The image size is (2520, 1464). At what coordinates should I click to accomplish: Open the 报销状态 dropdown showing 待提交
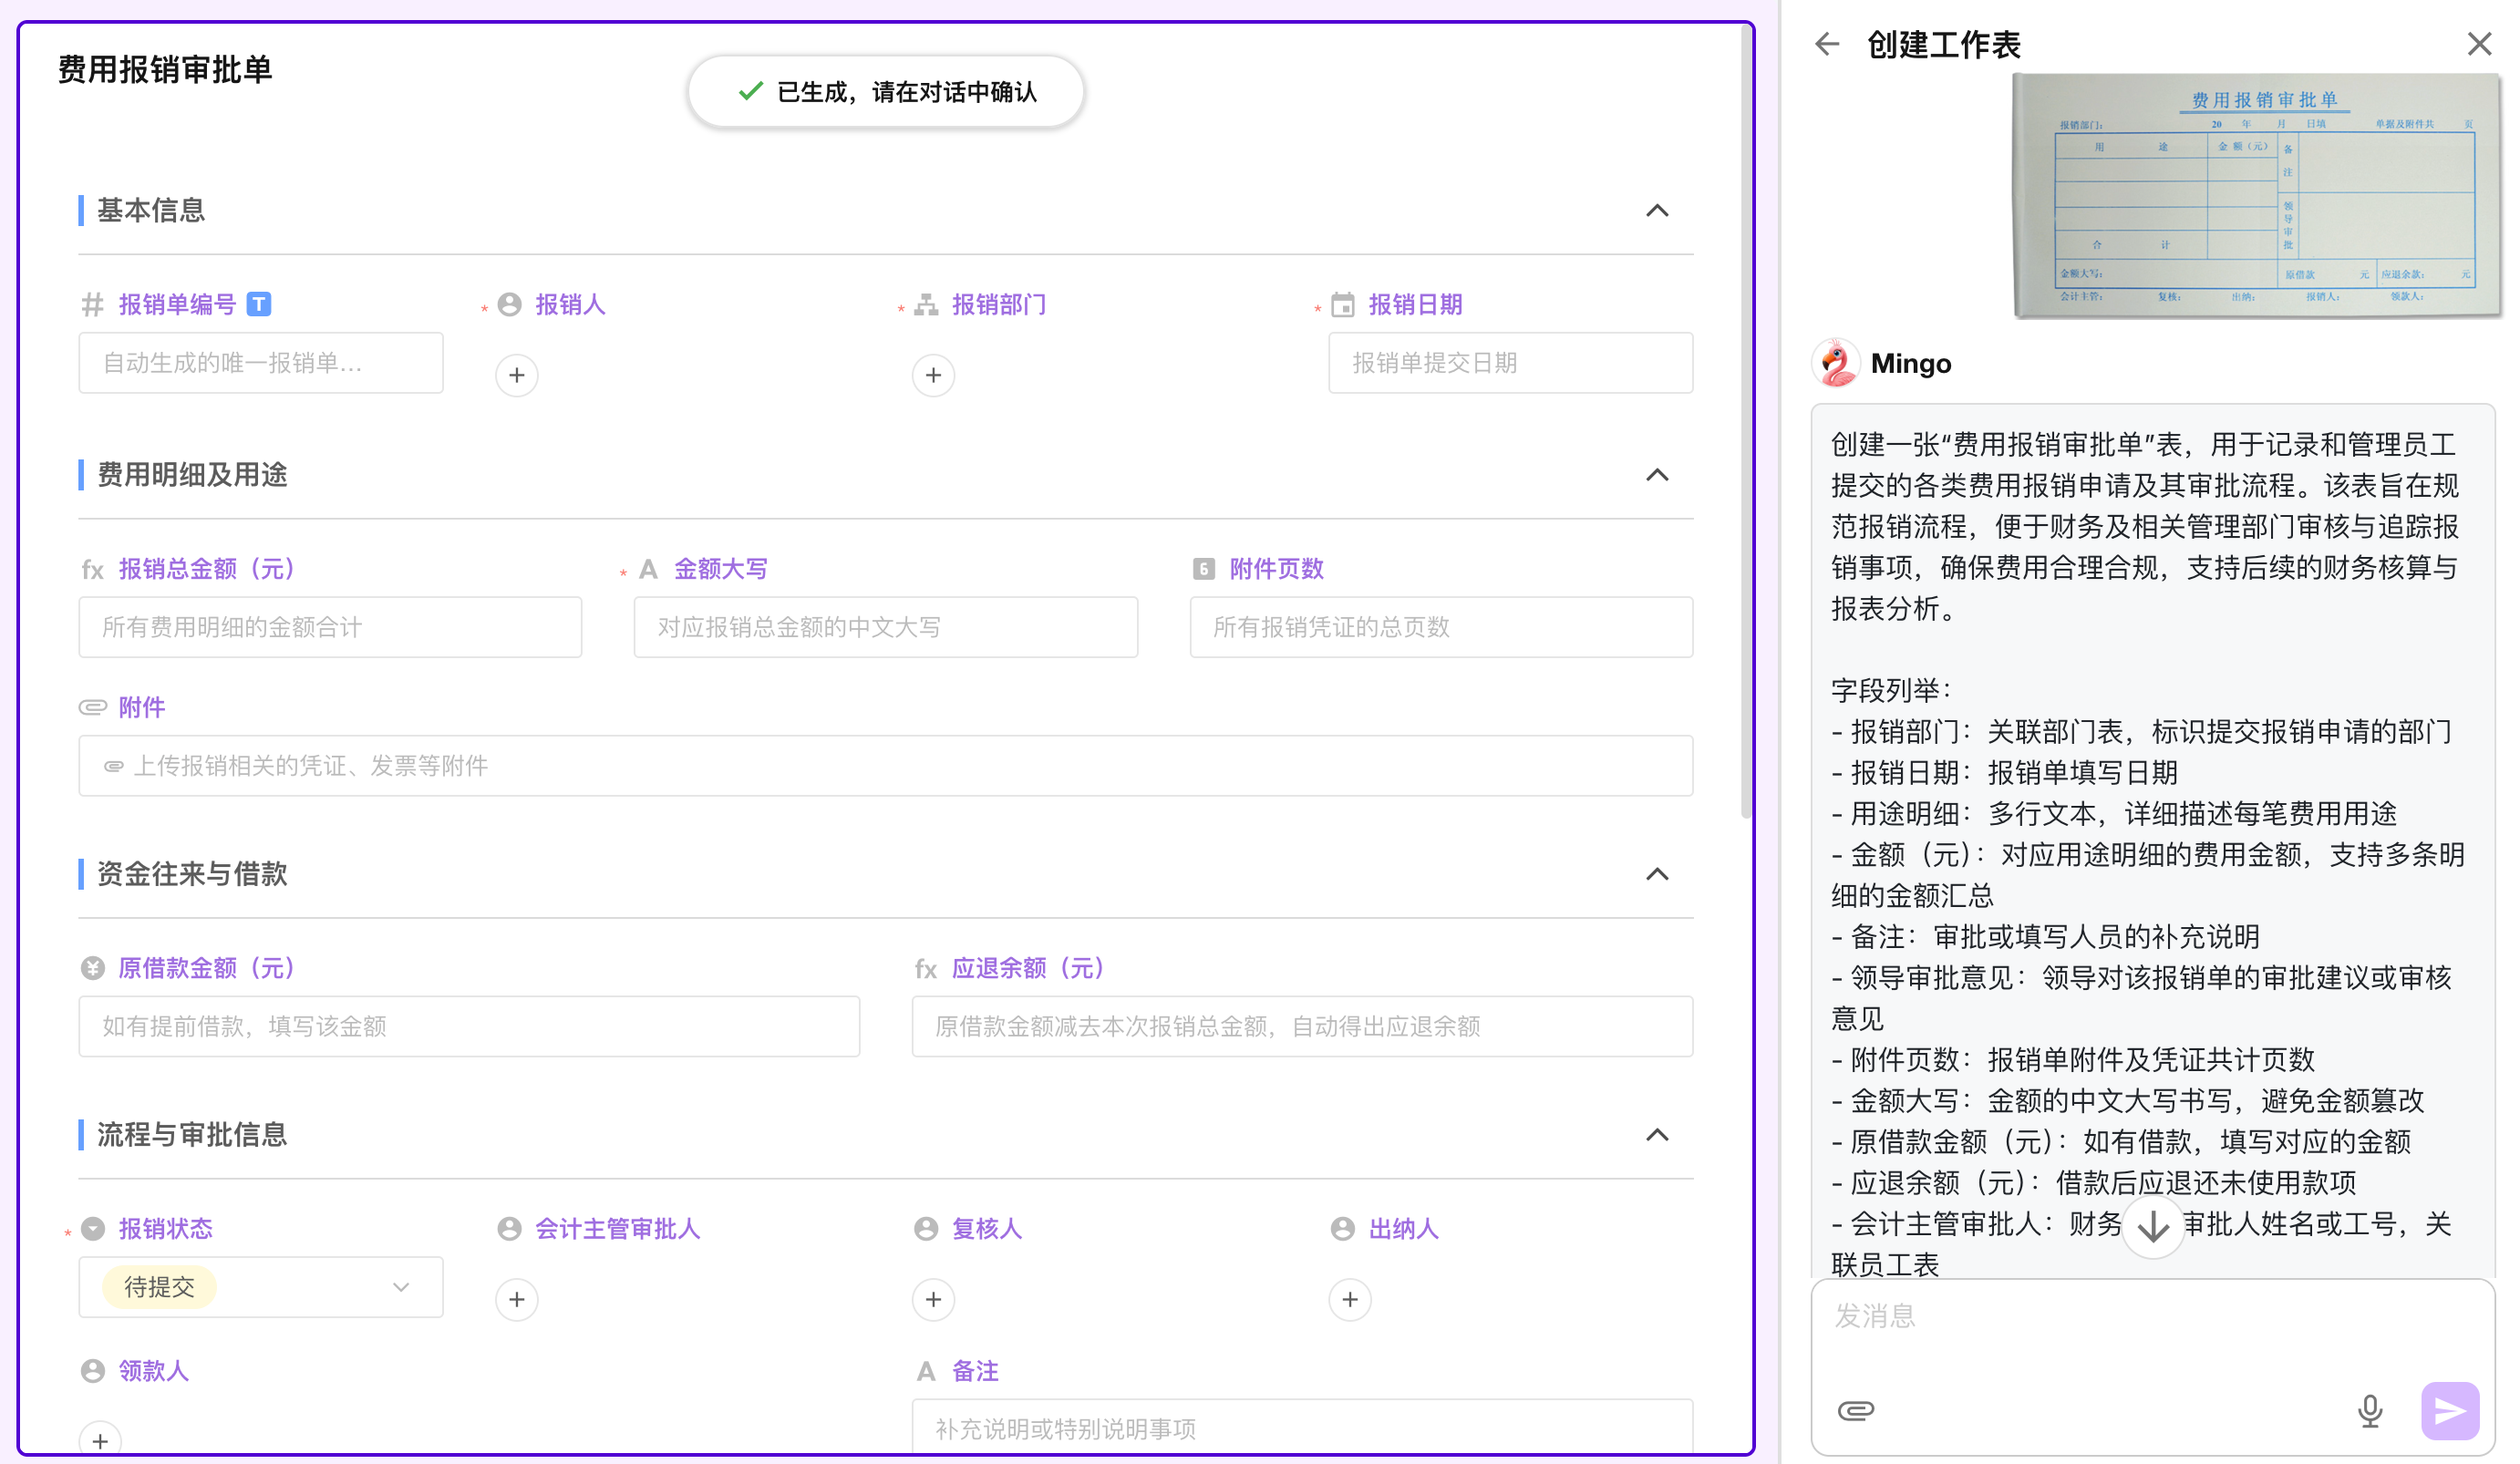pos(260,1287)
